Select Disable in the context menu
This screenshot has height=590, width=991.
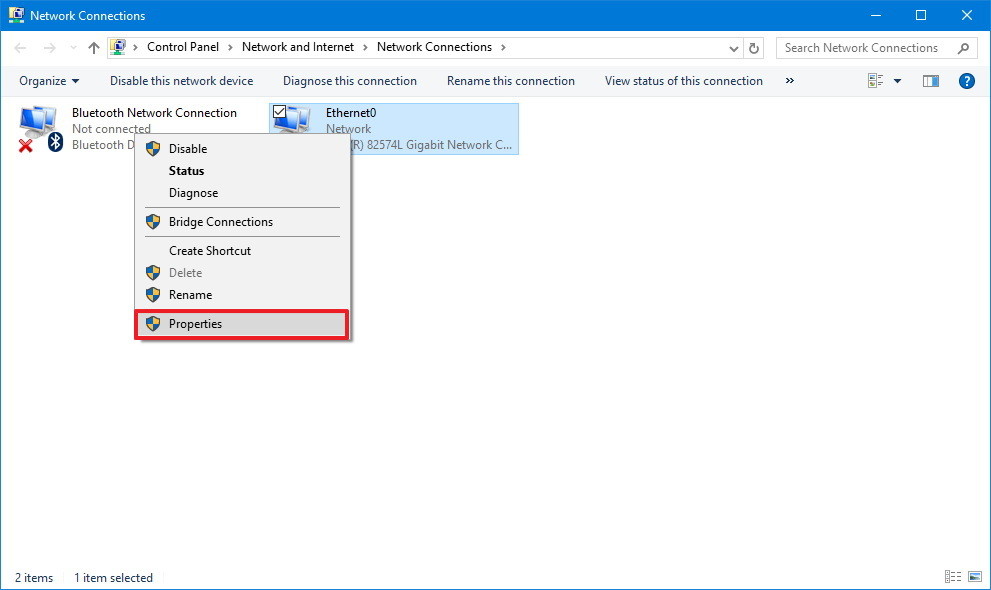pos(187,149)
